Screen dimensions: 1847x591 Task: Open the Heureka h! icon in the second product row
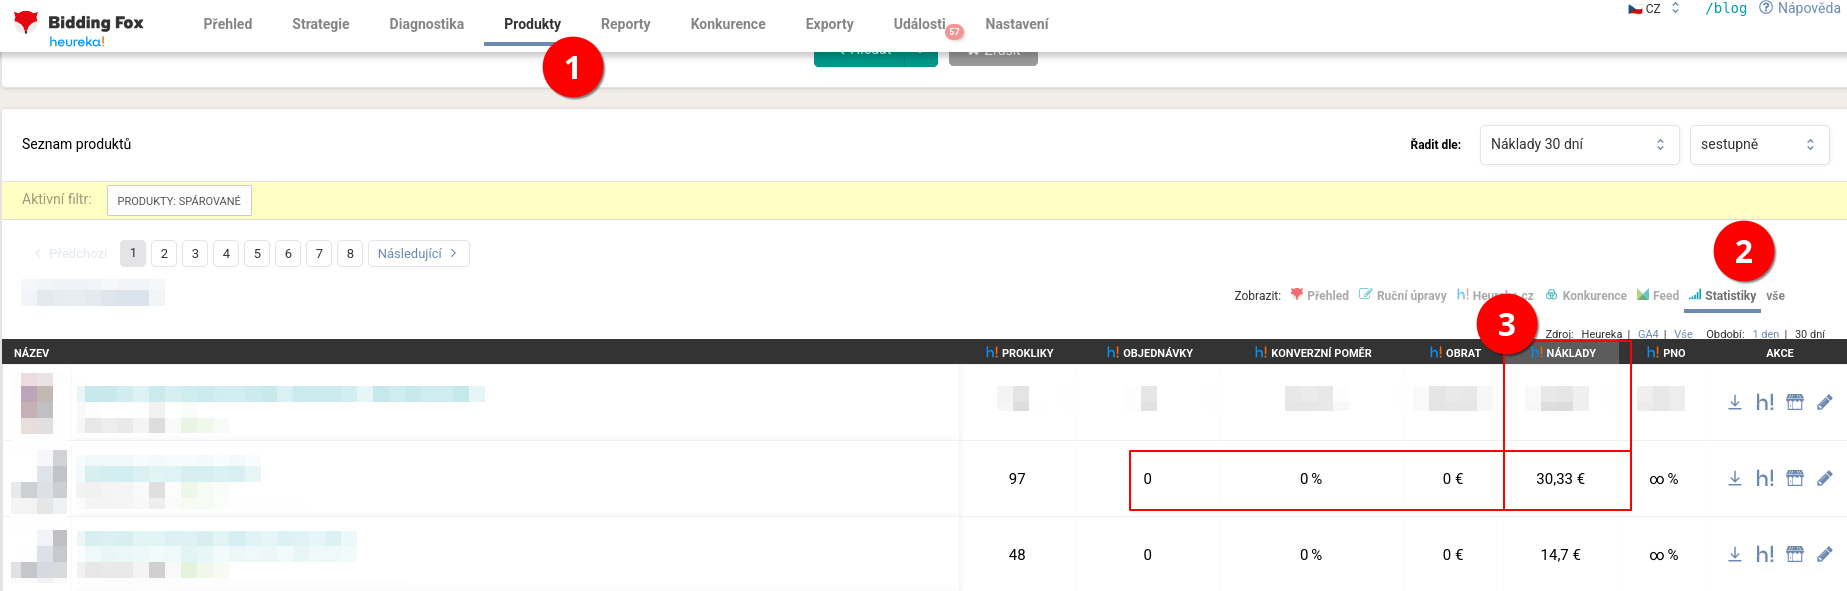[1765, 479]
